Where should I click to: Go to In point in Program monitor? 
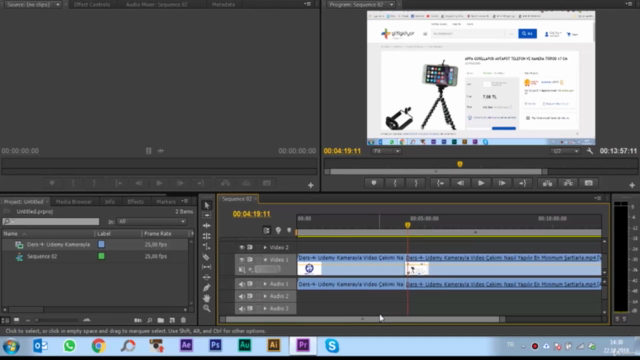[440, 183]
